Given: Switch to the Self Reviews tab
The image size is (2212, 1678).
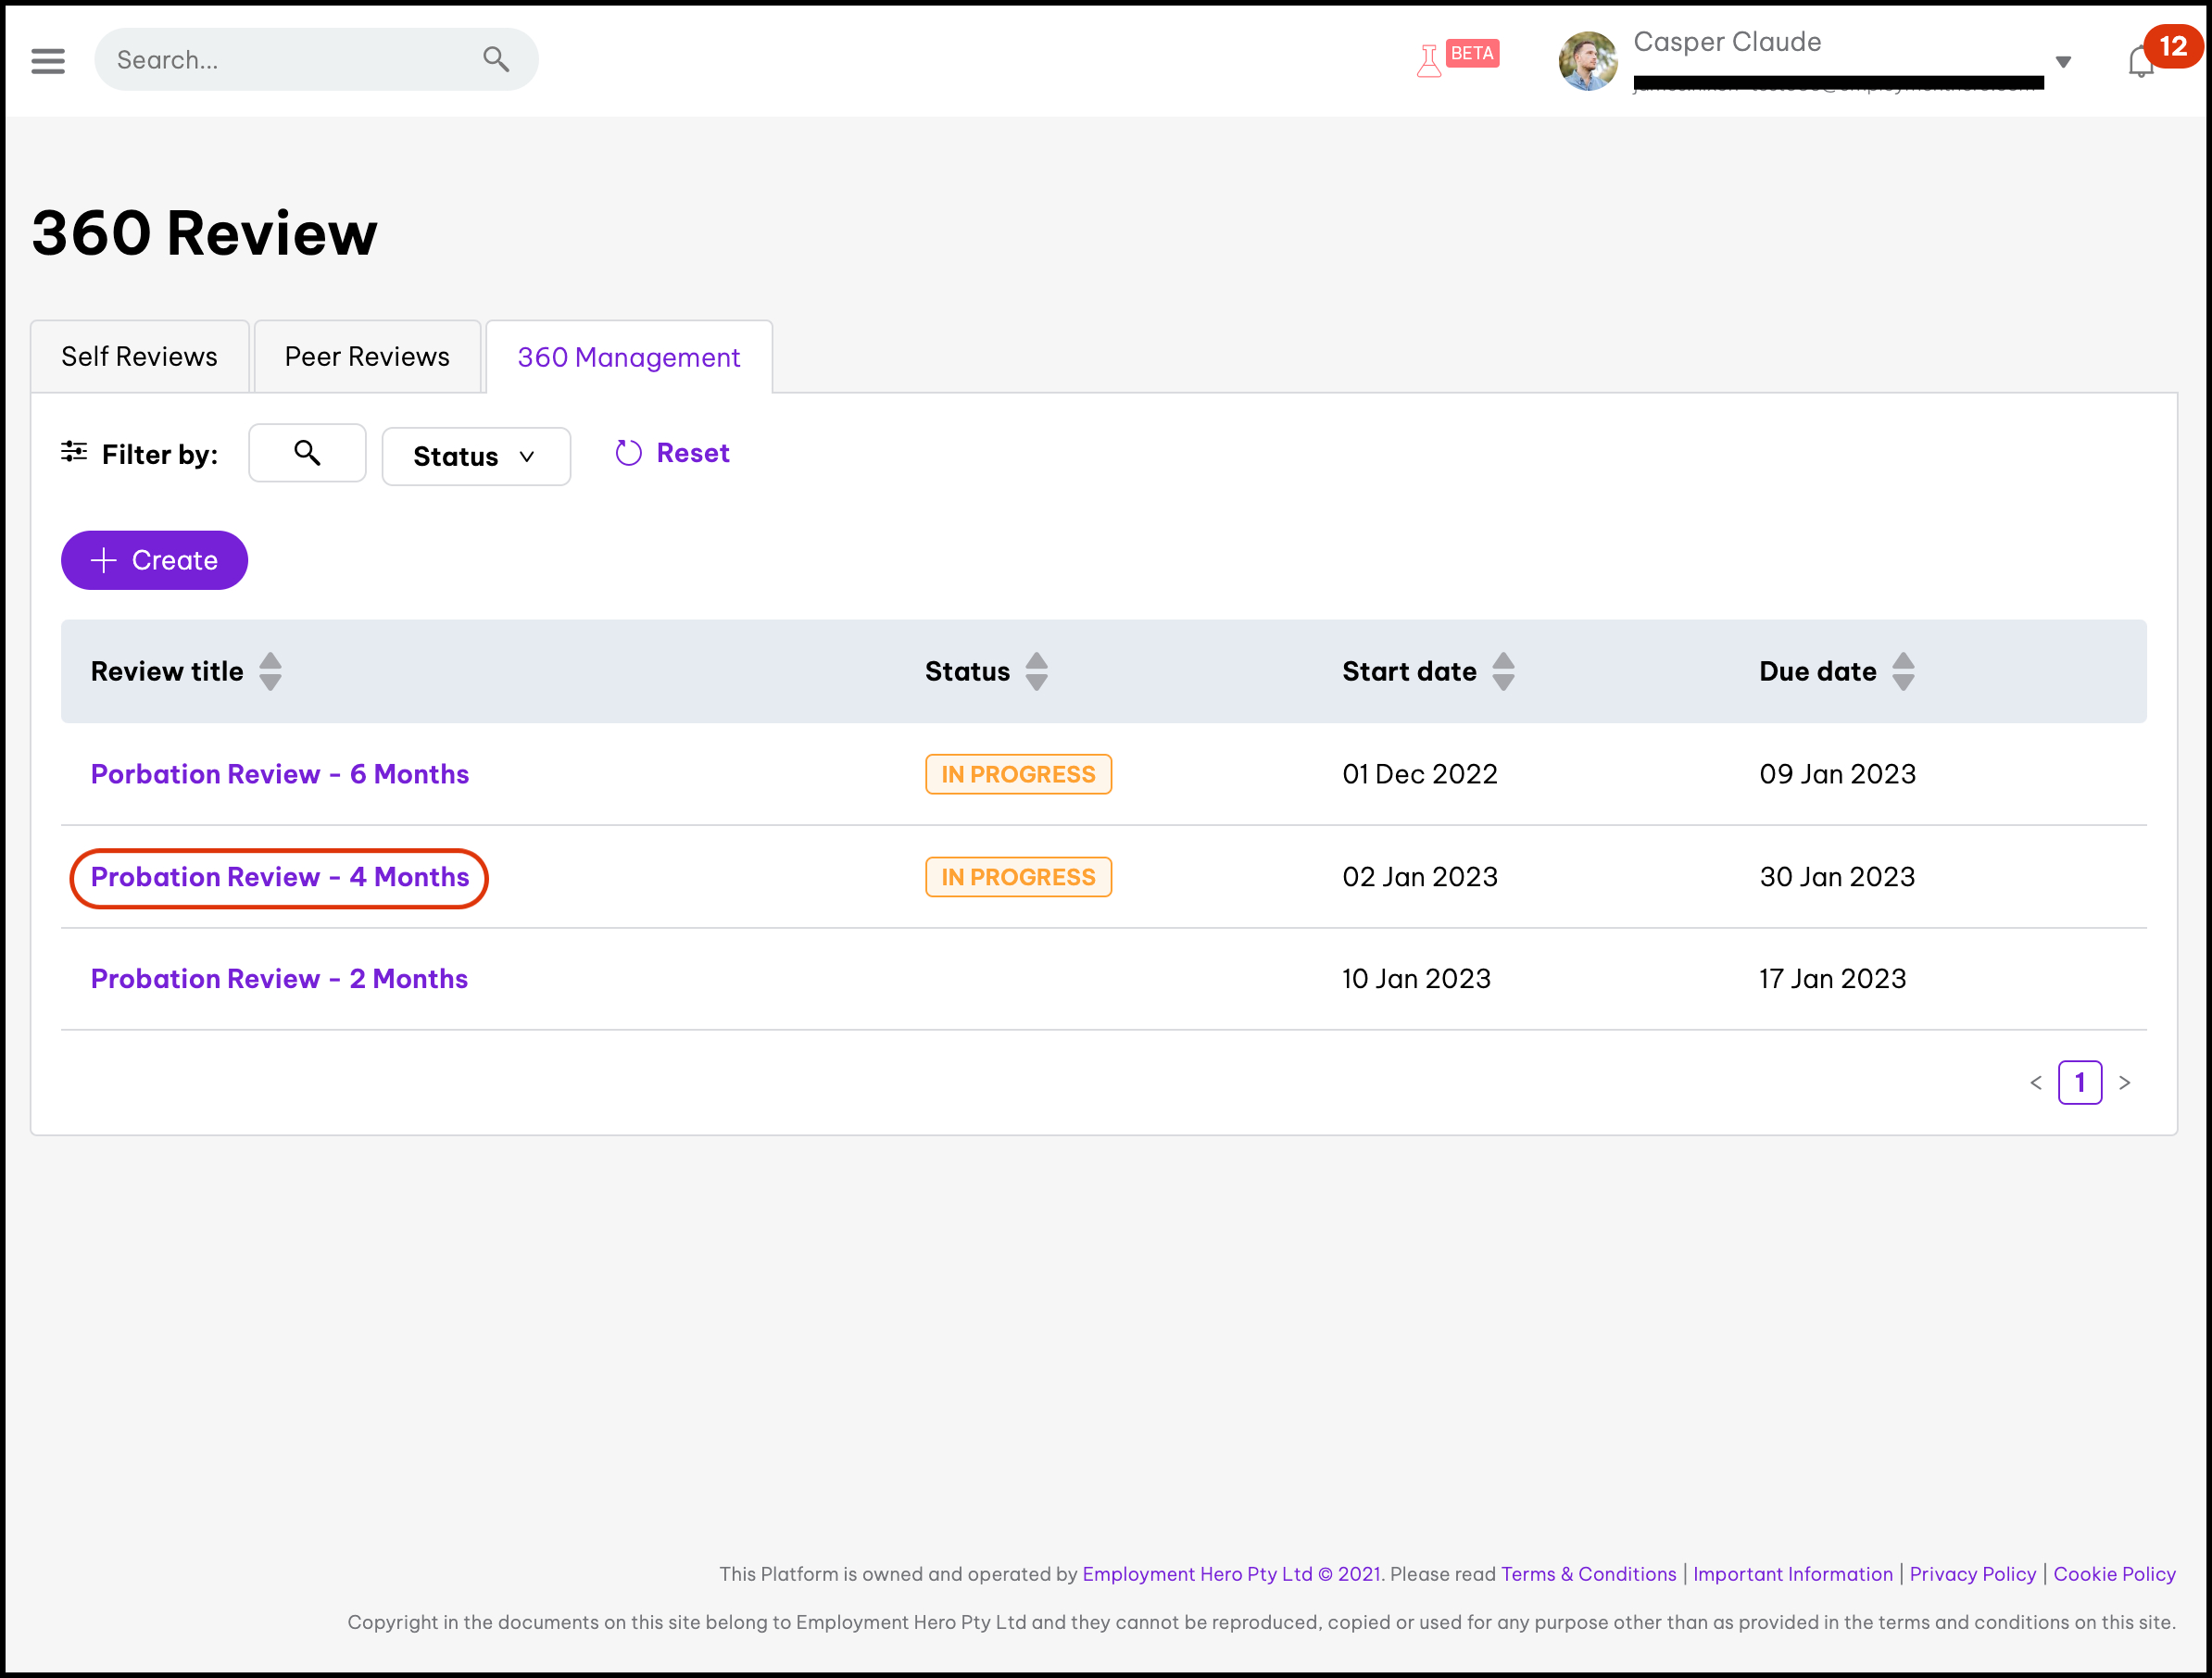Looking at the screenshot, I should coord(139,357).
